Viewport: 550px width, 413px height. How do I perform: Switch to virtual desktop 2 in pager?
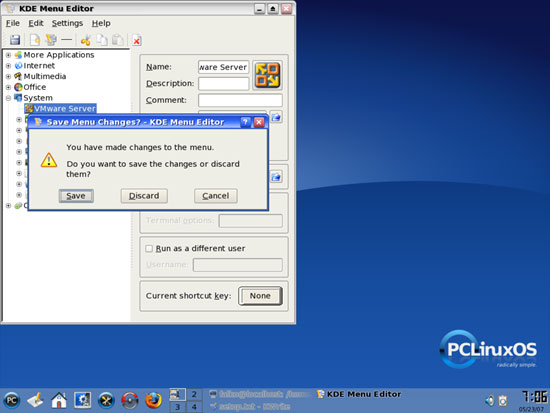click(x=194, y=394)
